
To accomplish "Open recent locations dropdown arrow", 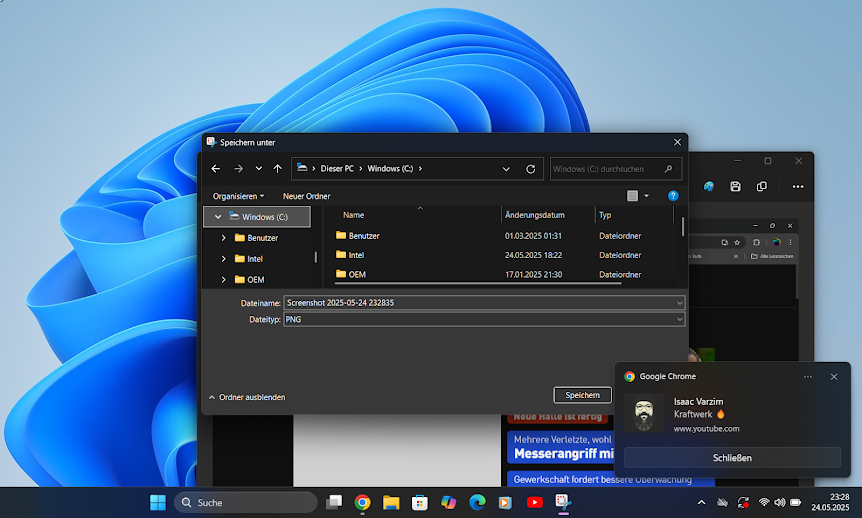I will click(x=258, y=169).
